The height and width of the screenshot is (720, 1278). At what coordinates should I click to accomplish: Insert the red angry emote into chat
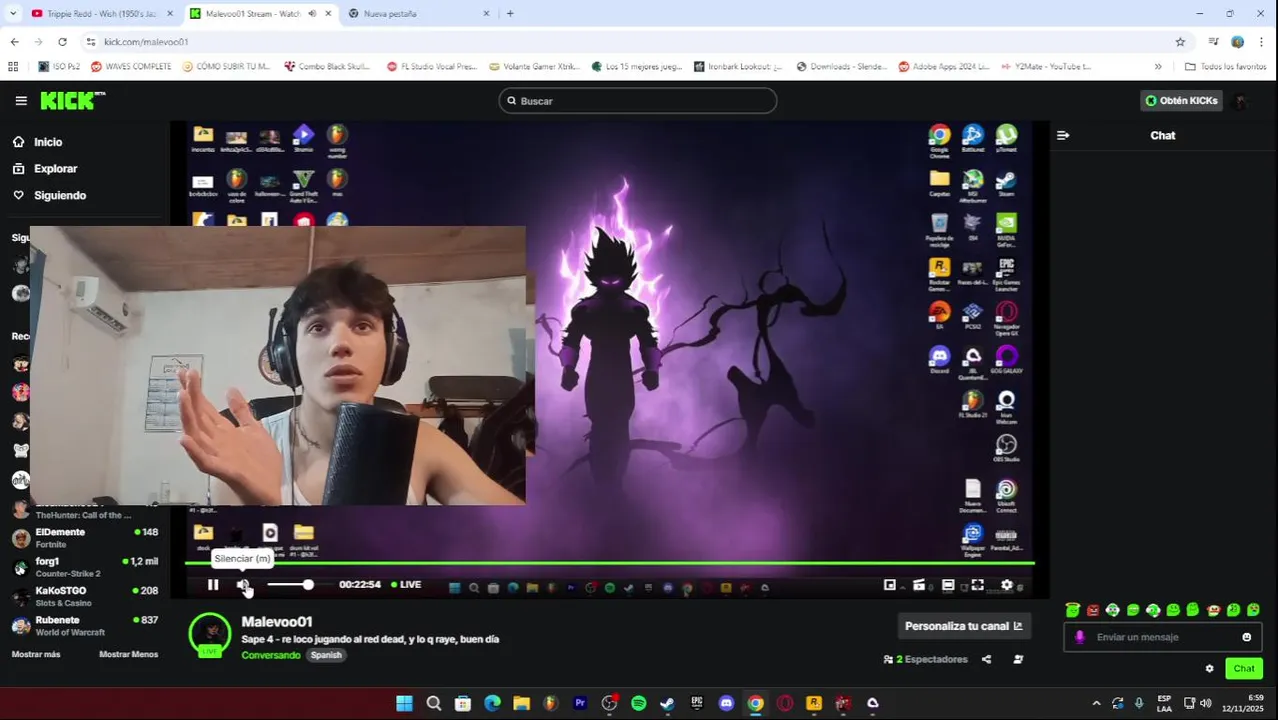click(1093, 610)
